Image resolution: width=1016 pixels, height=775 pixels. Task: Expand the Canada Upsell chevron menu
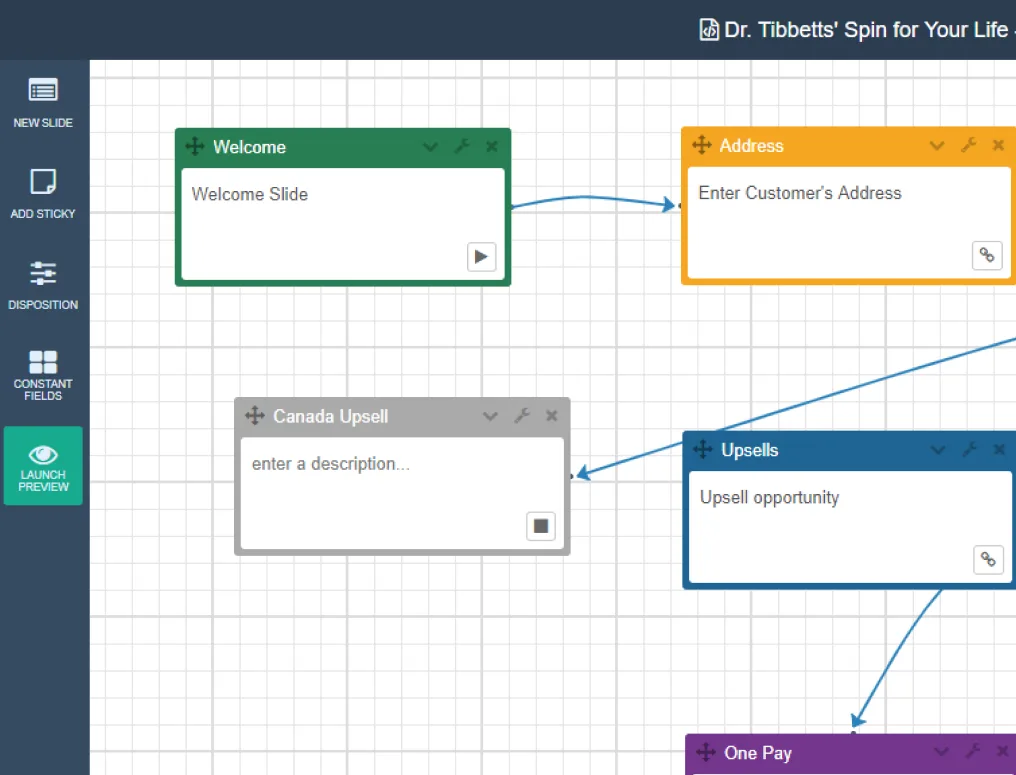pyautogui.click(x=490, y=416)
